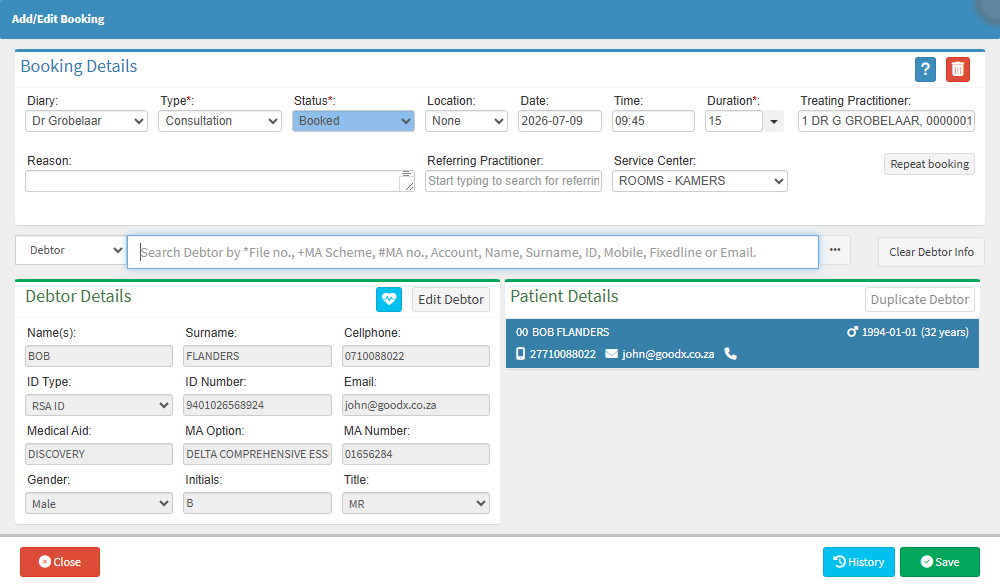Open the Debtor search type dropdown
1000x587 pixels.
(x=71, y=250)
